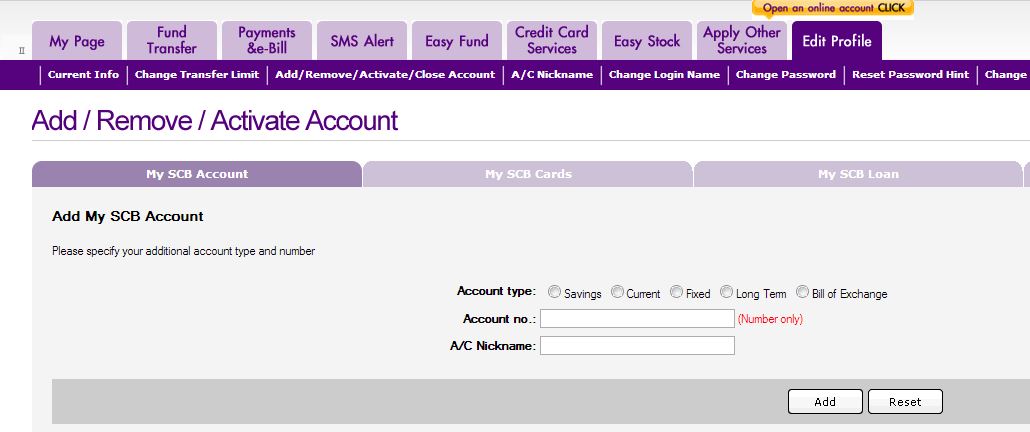Click the Add / Remove / Activate Account heading
Screen dimensions: 1030x432
(215, 121)
